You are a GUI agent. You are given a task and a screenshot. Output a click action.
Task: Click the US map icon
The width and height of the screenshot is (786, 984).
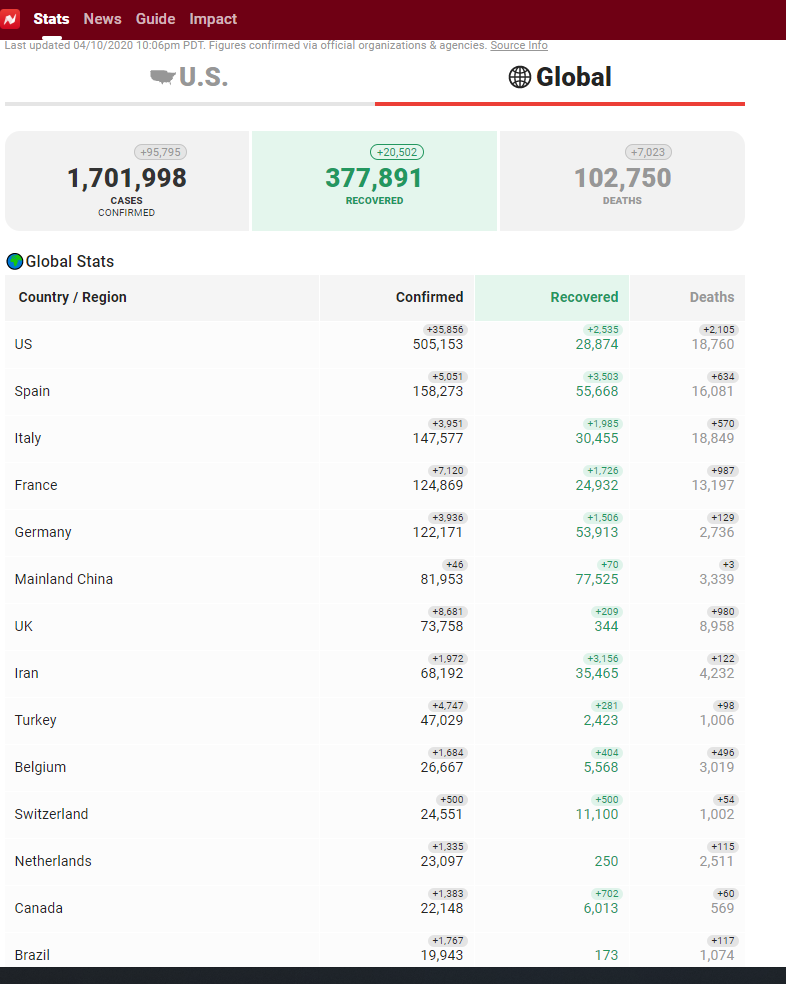(x=163, y=77)
